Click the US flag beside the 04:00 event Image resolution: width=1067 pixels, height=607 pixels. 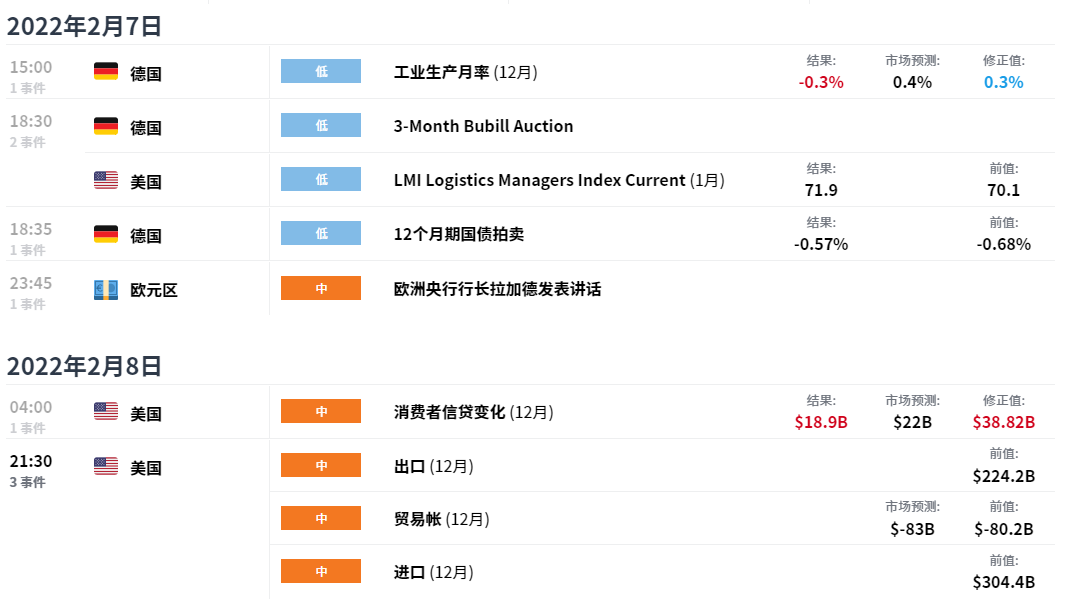click(105, 412)
